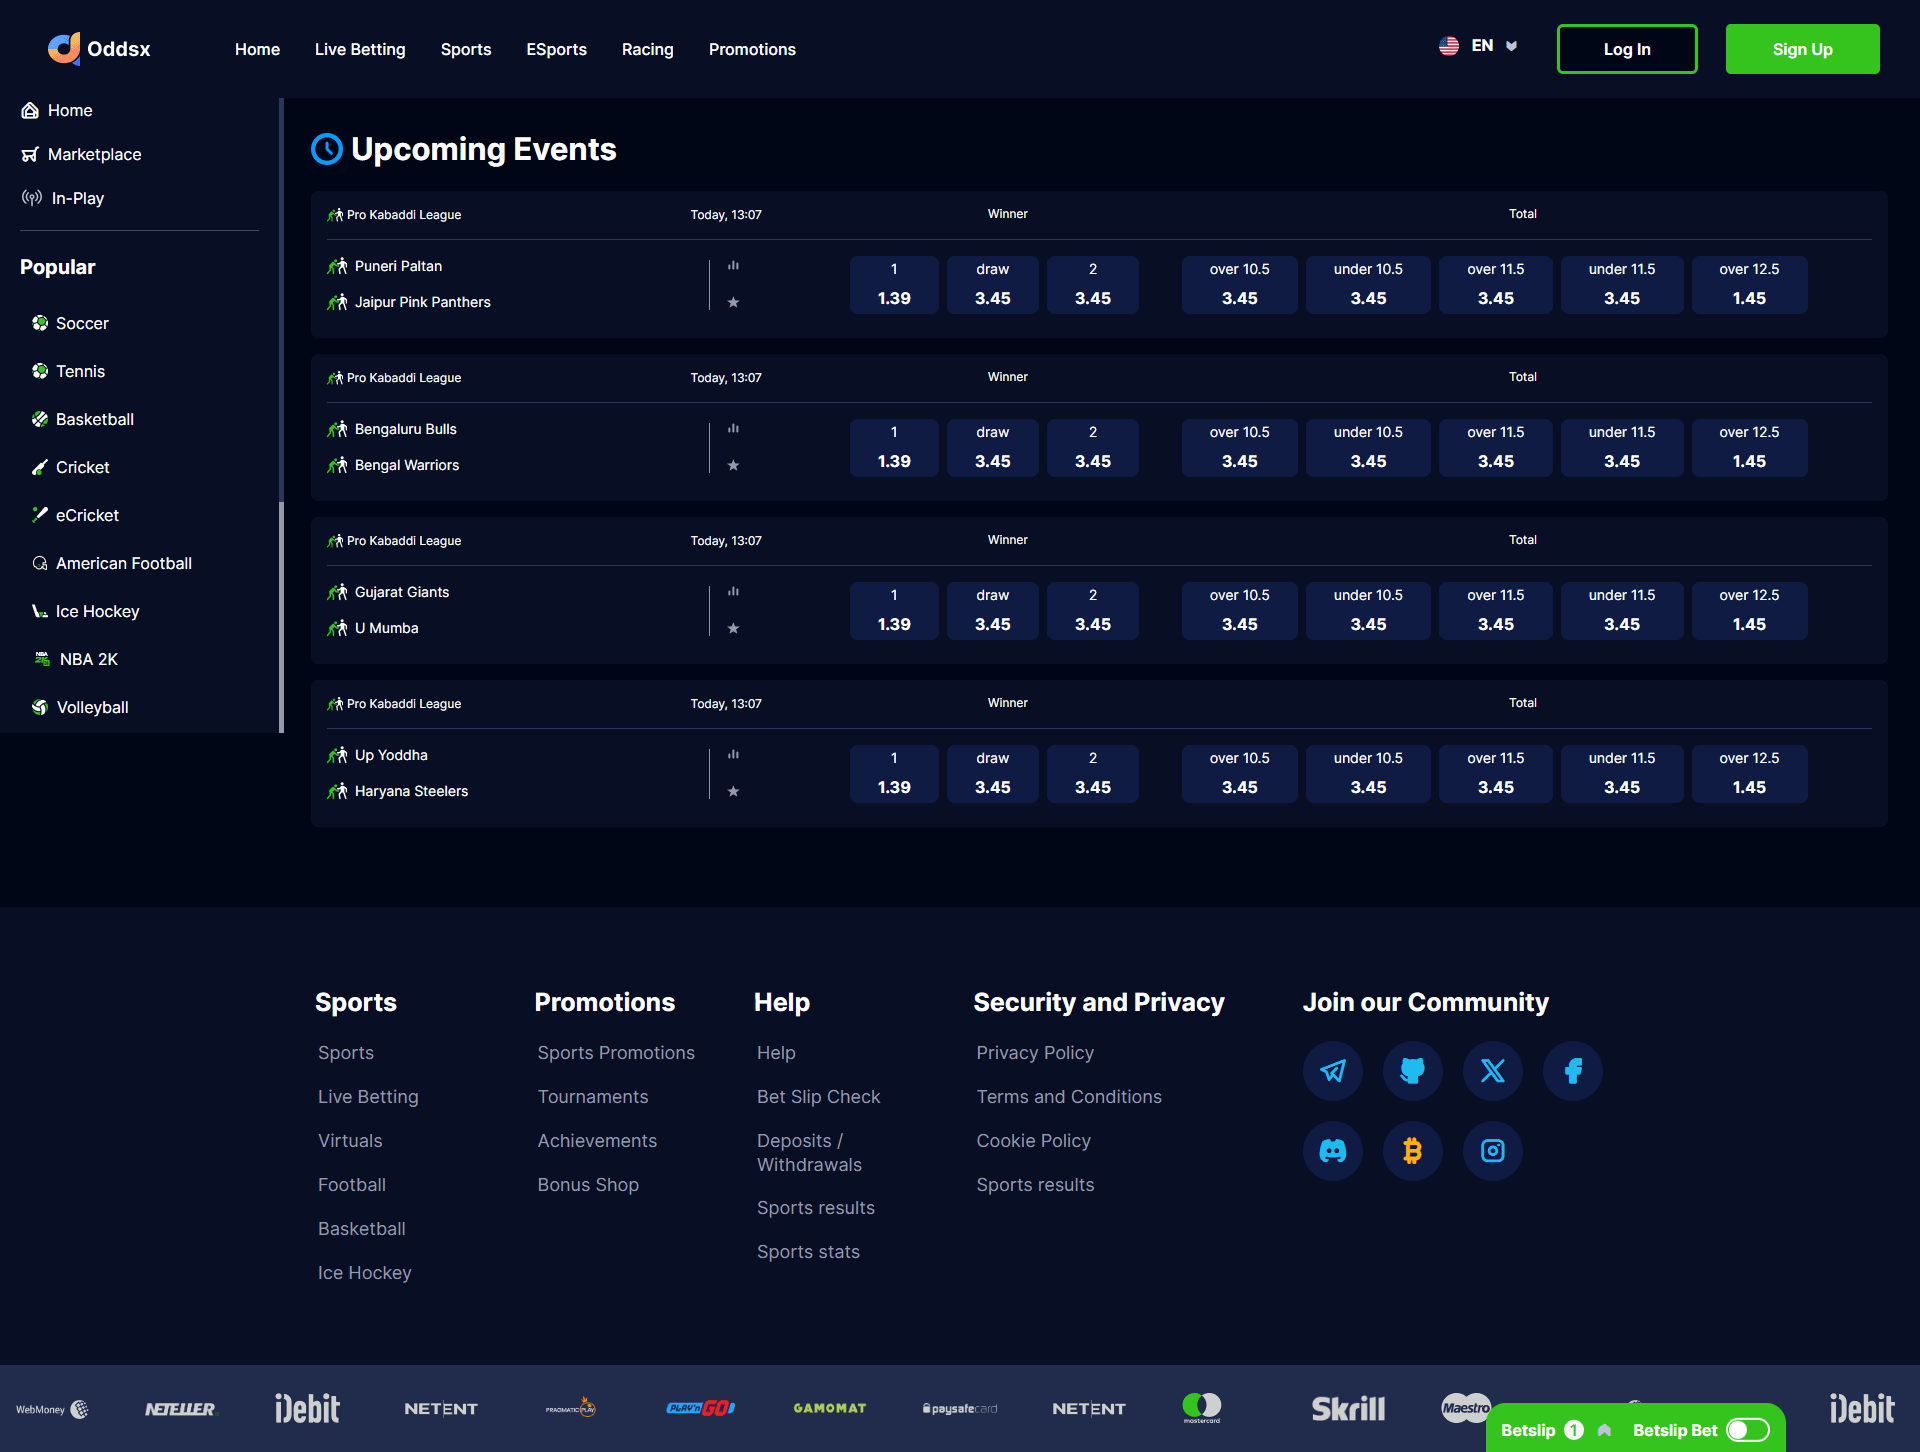Open the Discord community icon
This screenshot has width=1920, height=1452.
point(1332,1151)
